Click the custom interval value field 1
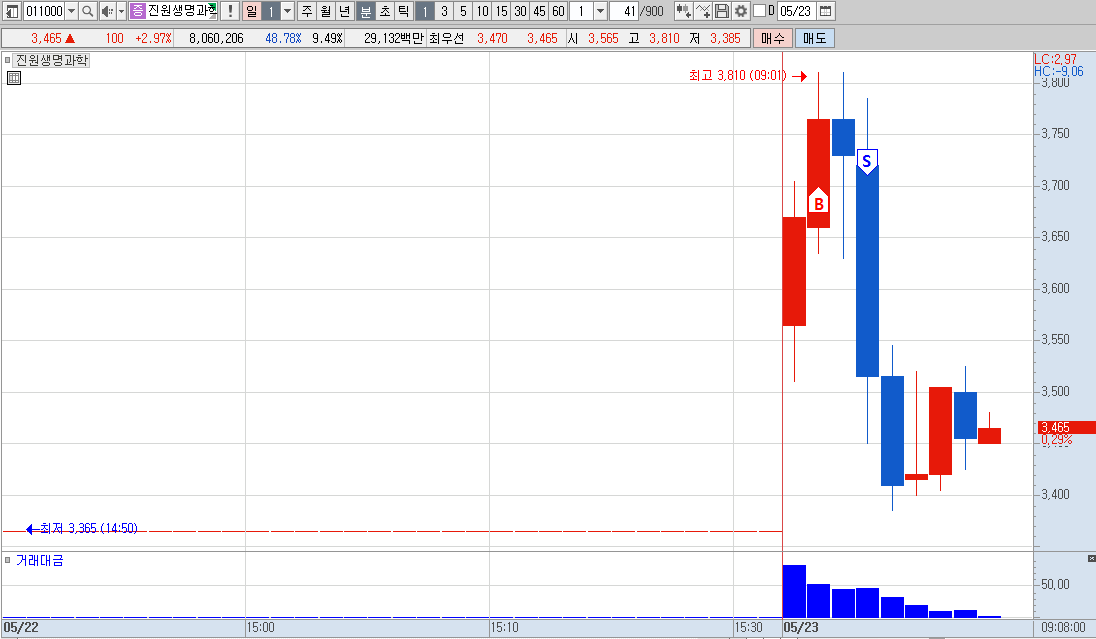This screenshot has width=1096, height=639. pyautogui.click(x=582, y=11)
